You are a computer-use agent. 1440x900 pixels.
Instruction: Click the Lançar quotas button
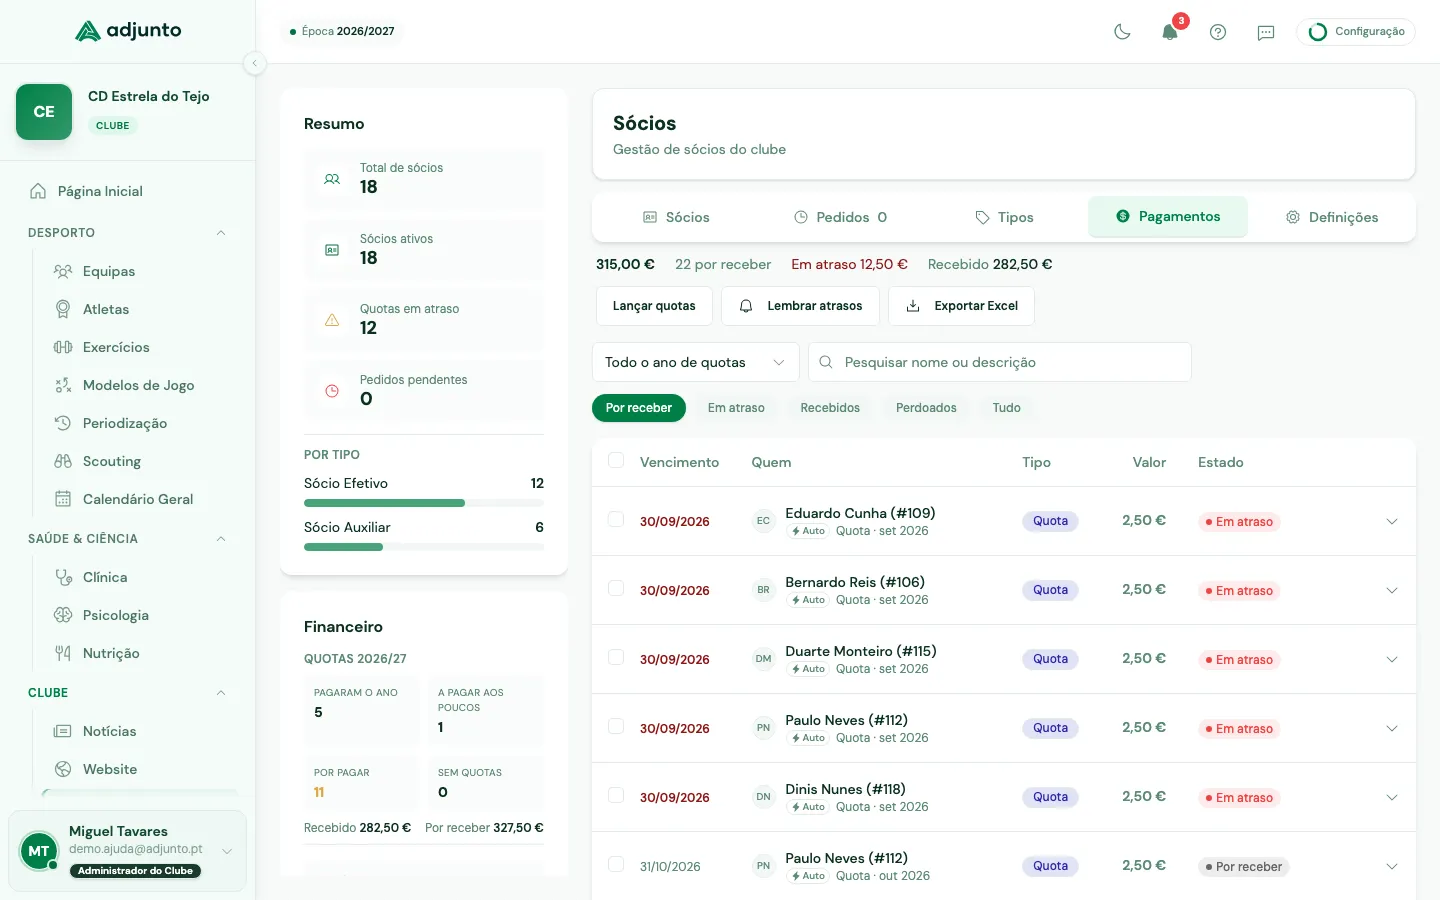click(654, 306)
